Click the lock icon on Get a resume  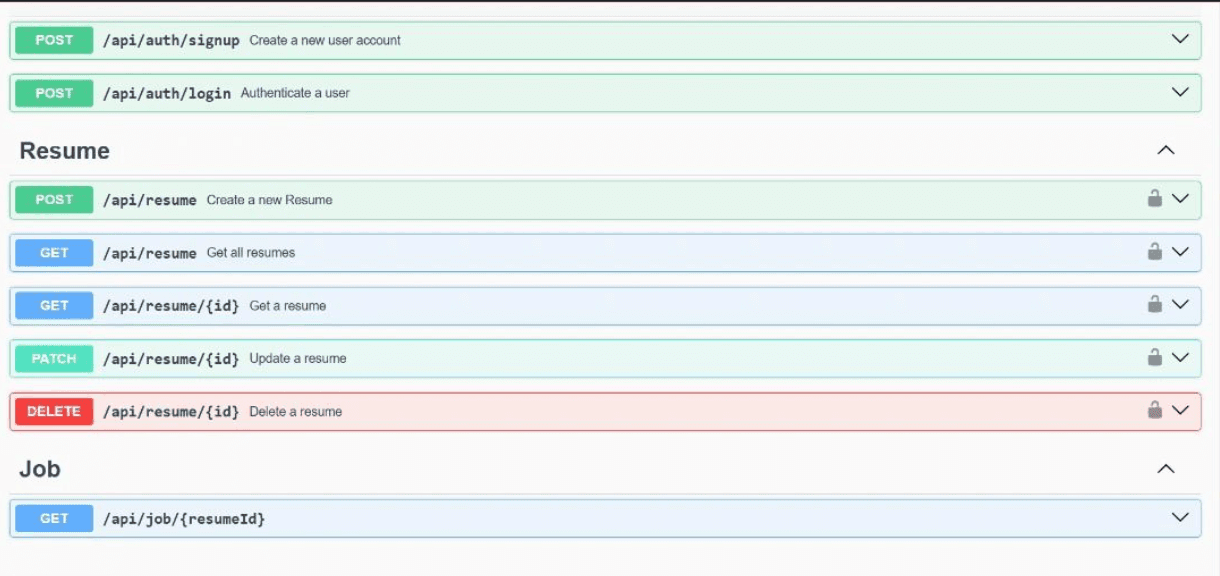point(1154,304)
